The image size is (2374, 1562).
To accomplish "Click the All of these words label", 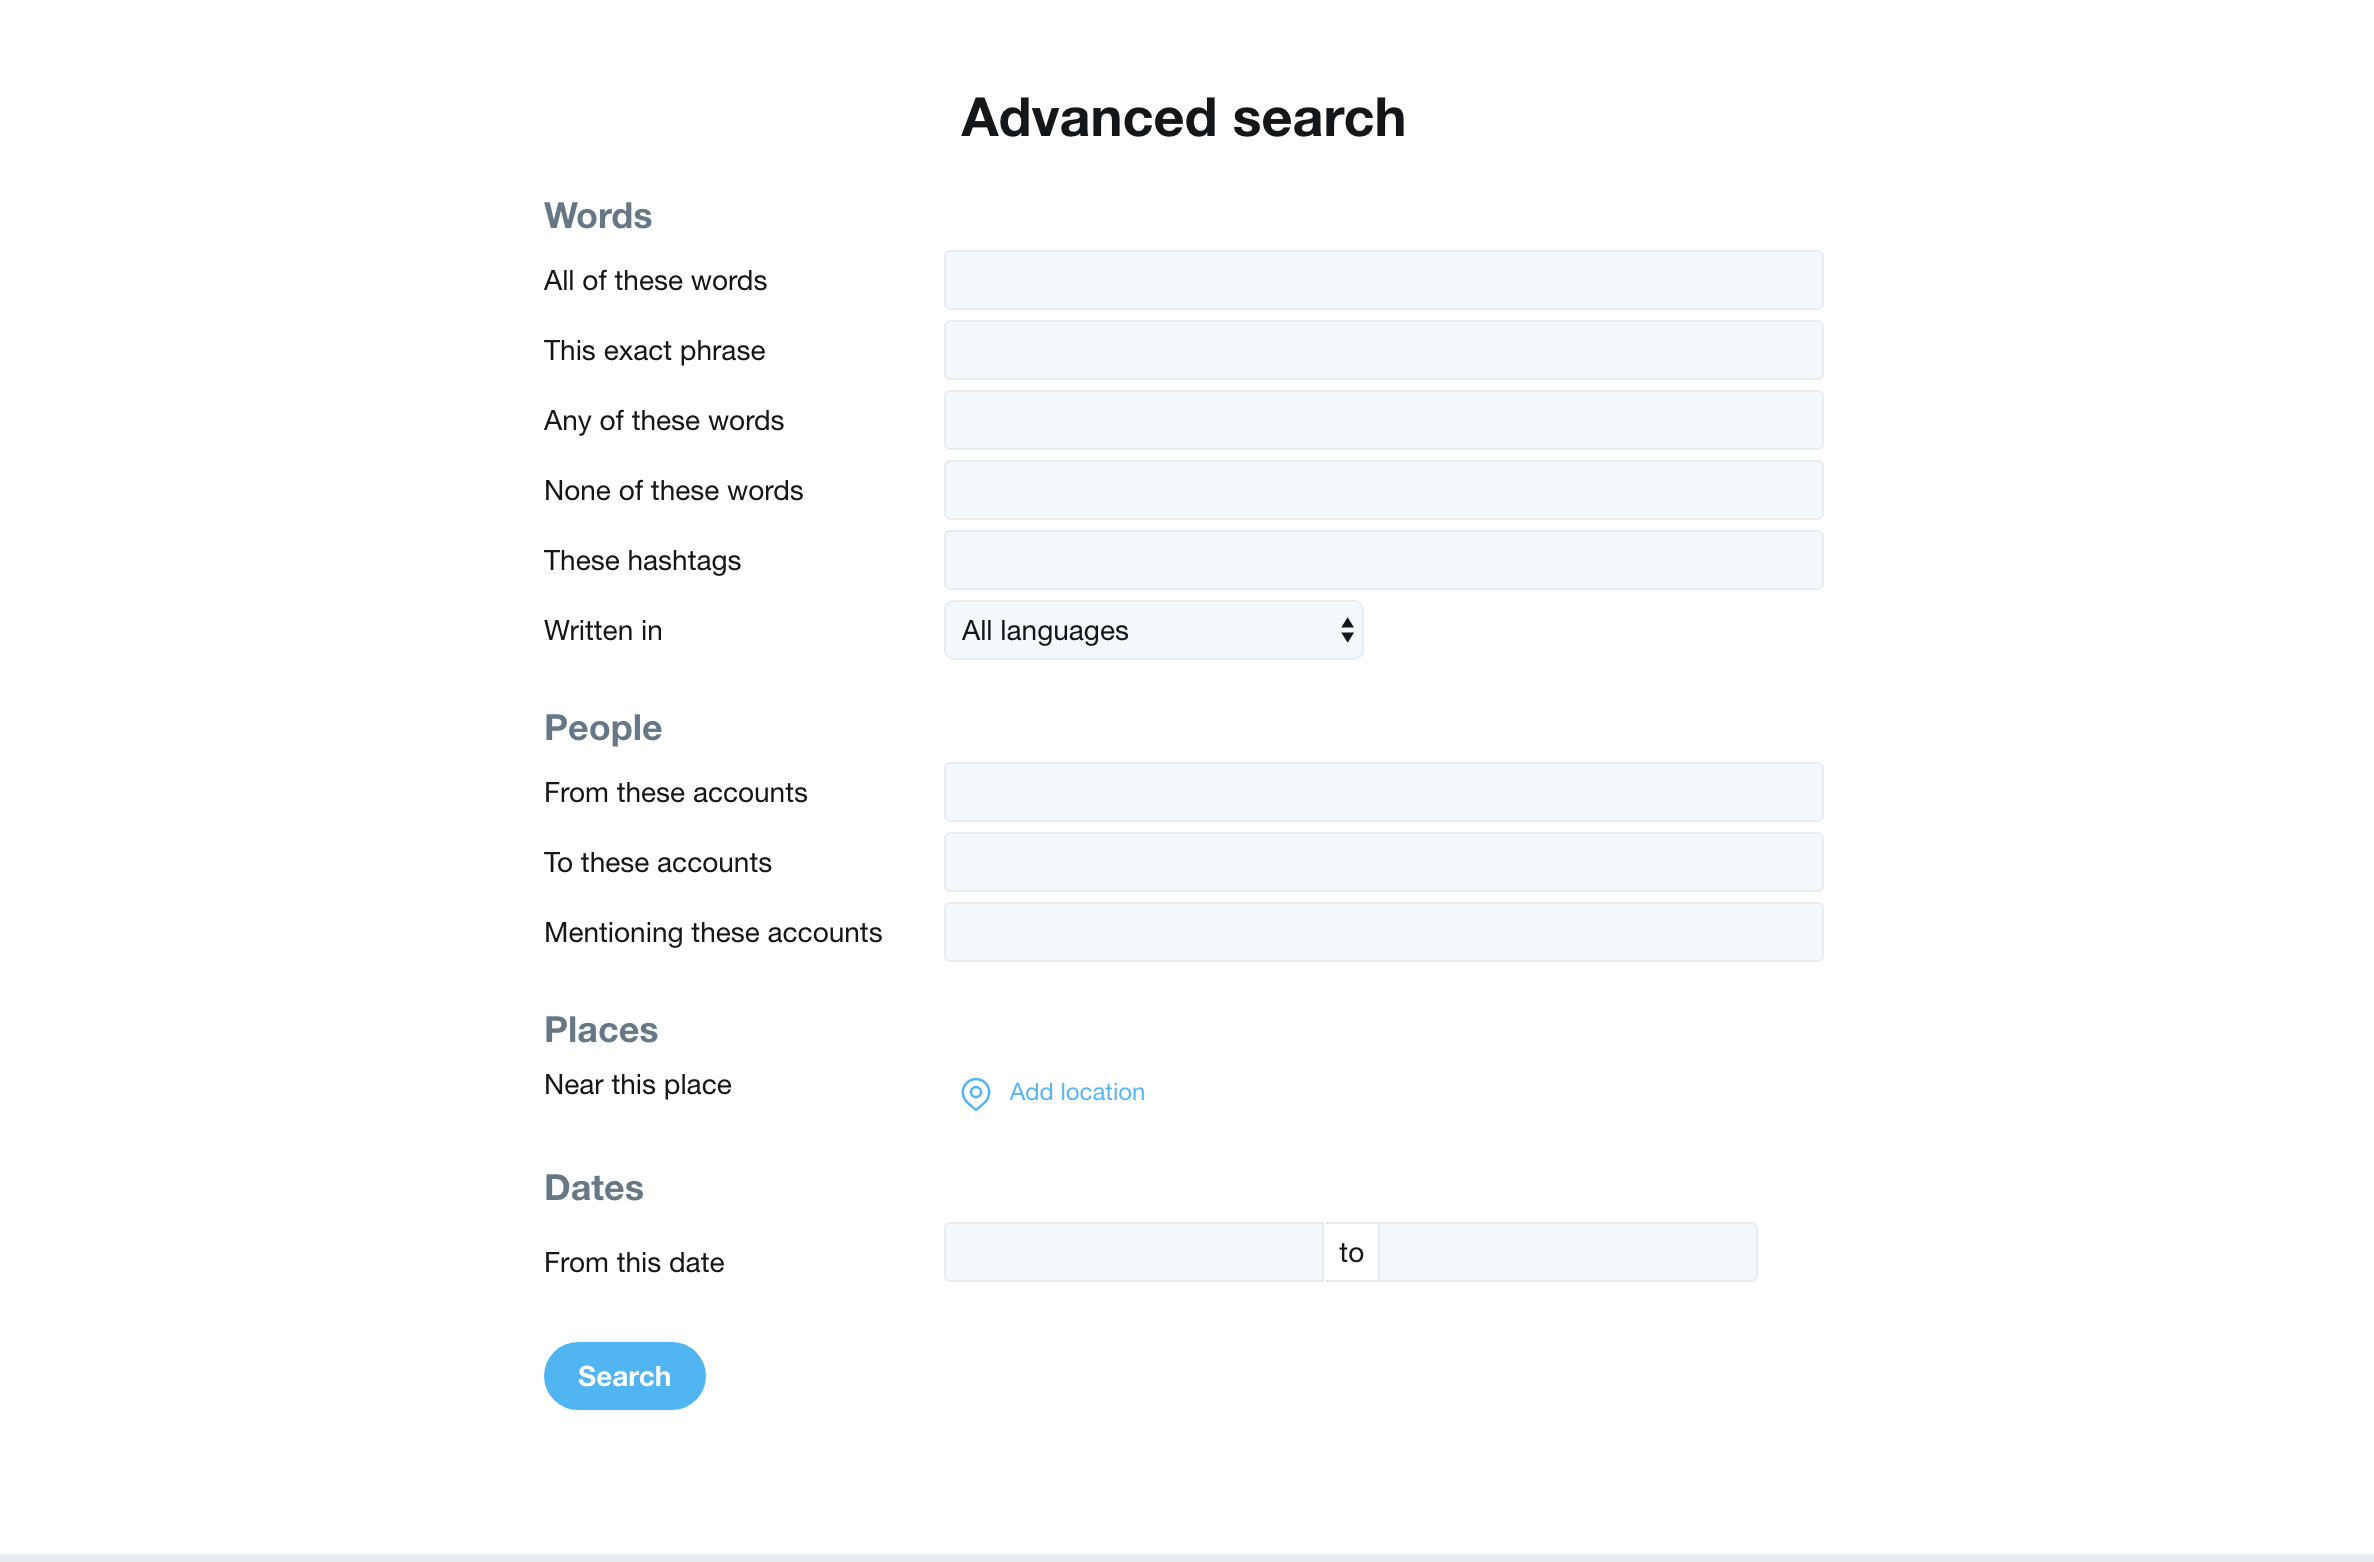I will point(655,280).
